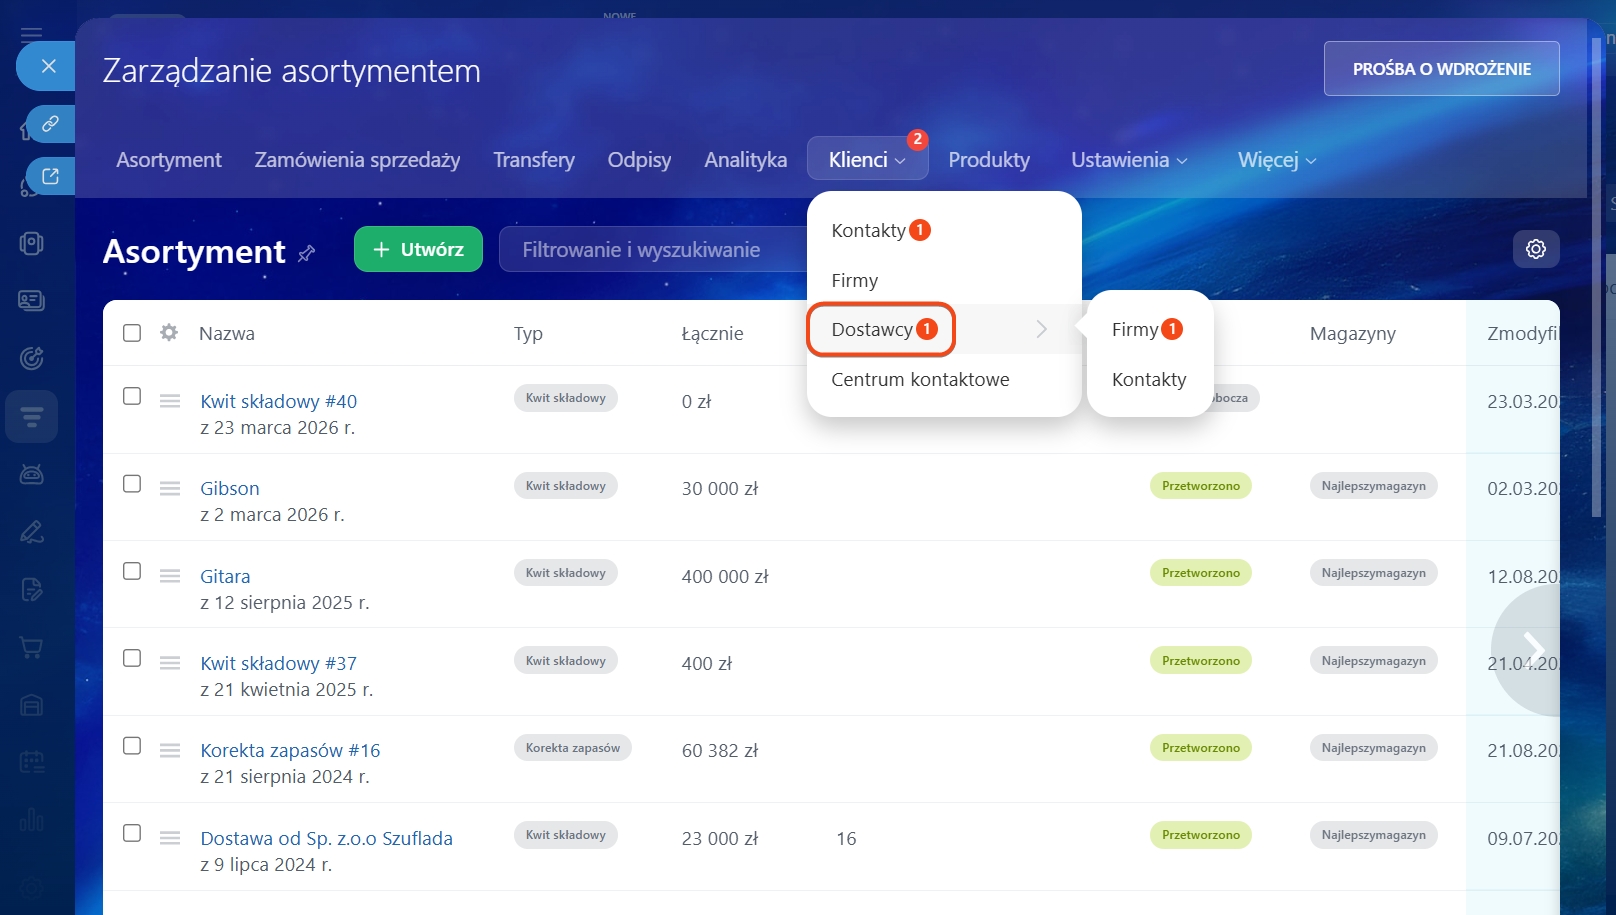Open the pen signature icon in the sidebar

tap(32, 531)
